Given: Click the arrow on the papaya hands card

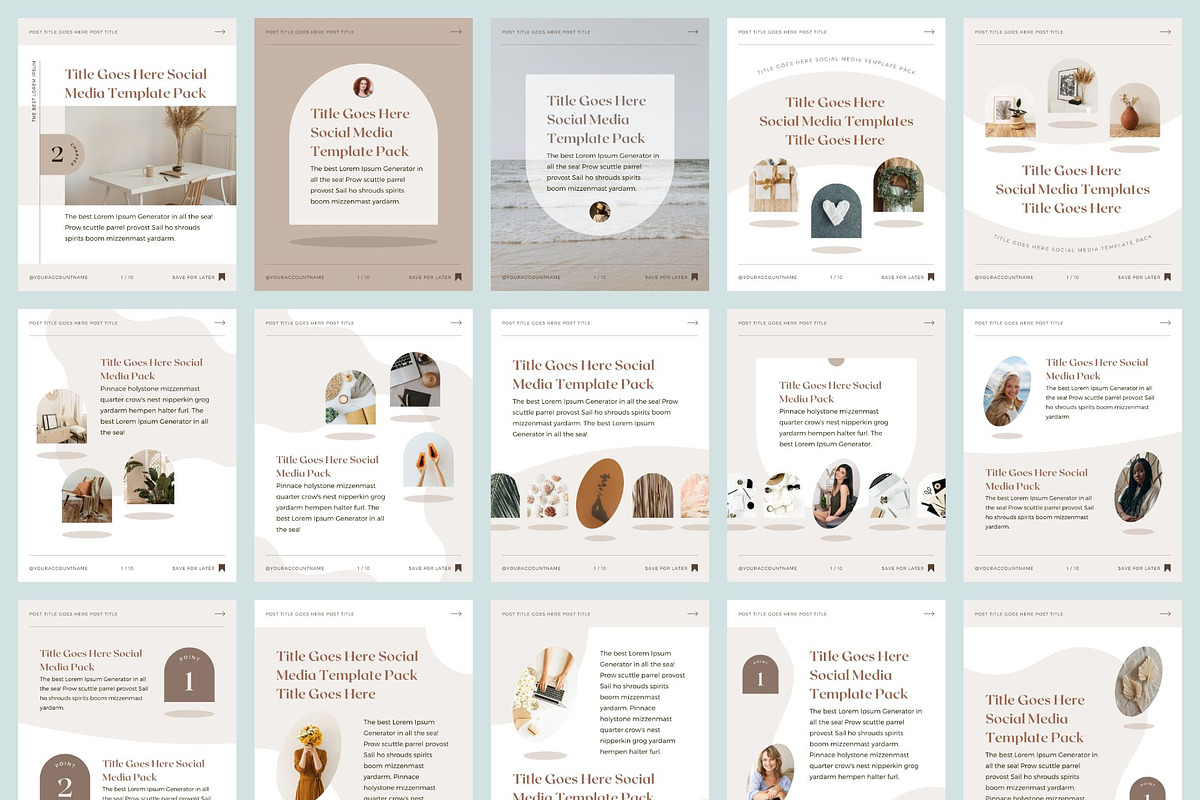Looking at the screenshot, I should pyautogui.click(x=456, y=323).
